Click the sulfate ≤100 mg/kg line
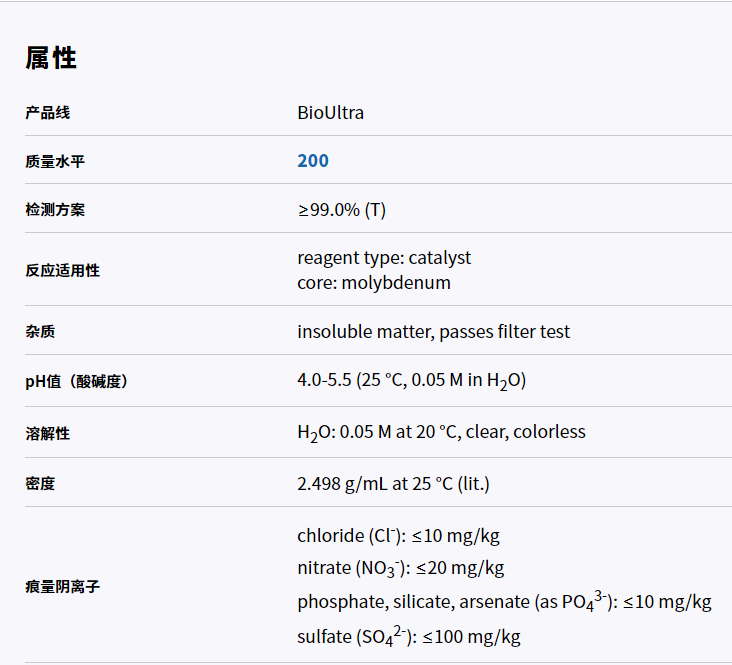This screenshot has height=665, width=732. pyautogui.click(x=408, y=636)
